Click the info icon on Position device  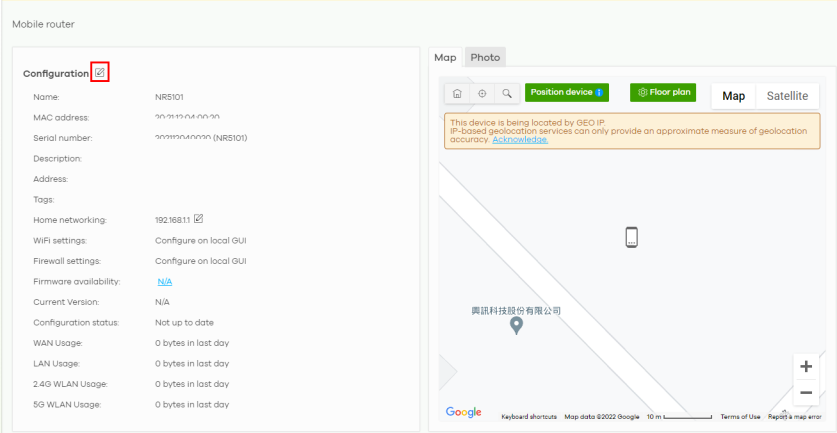(x=599, y=93)
